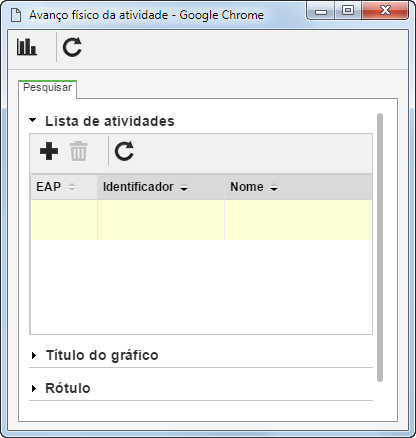Viewport: 416px width, 438px height.
Task: Click the top toolbar refresh icon
Action: (72, 47)
